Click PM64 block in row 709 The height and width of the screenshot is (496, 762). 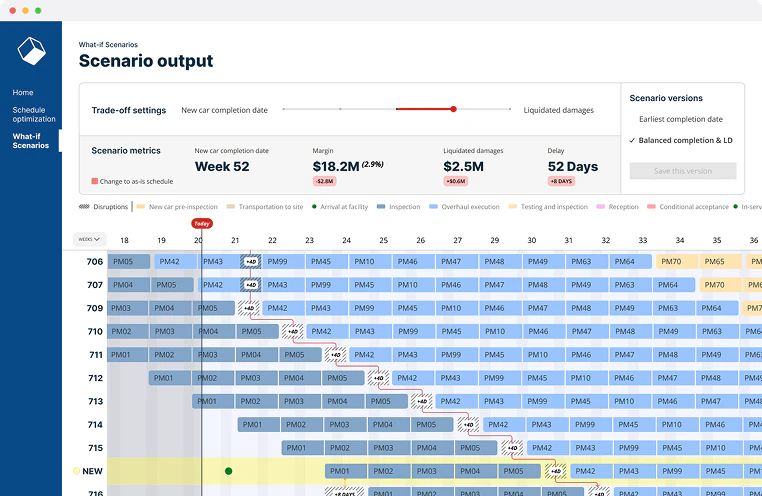pyautogui.click(x=717, y=308)
